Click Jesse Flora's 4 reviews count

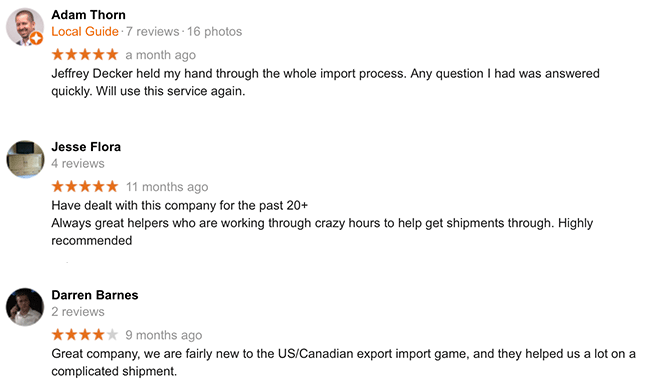78,163
